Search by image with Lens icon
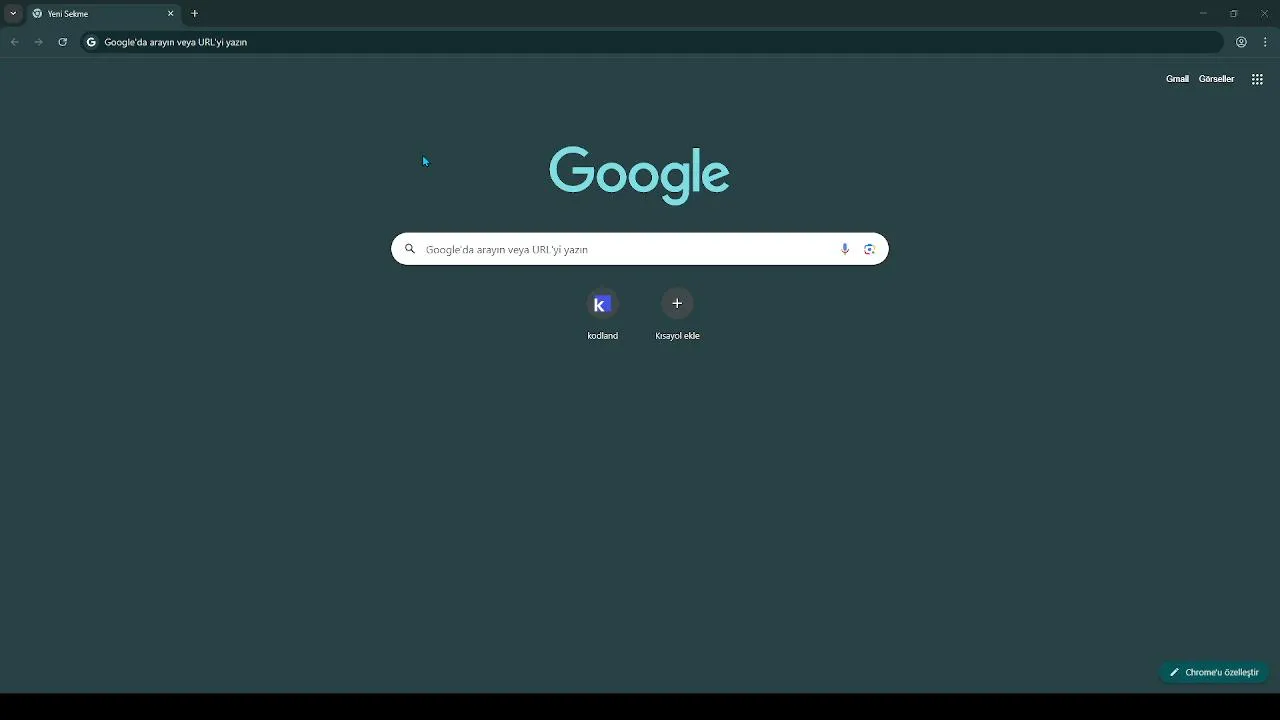Viewport: 1280px width, 720px height. point(869,249)
